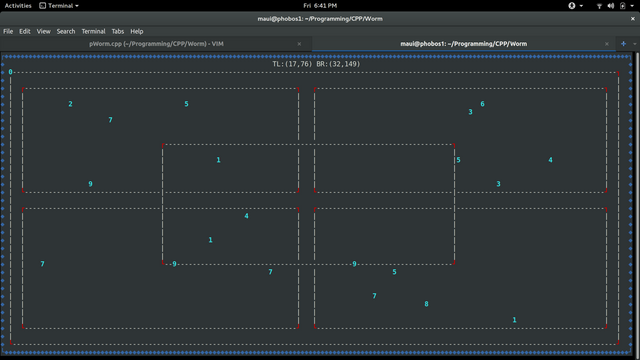Click the cyan 9 in the top-left box
This screenshot has width=640, height=360.
point(91,184)
